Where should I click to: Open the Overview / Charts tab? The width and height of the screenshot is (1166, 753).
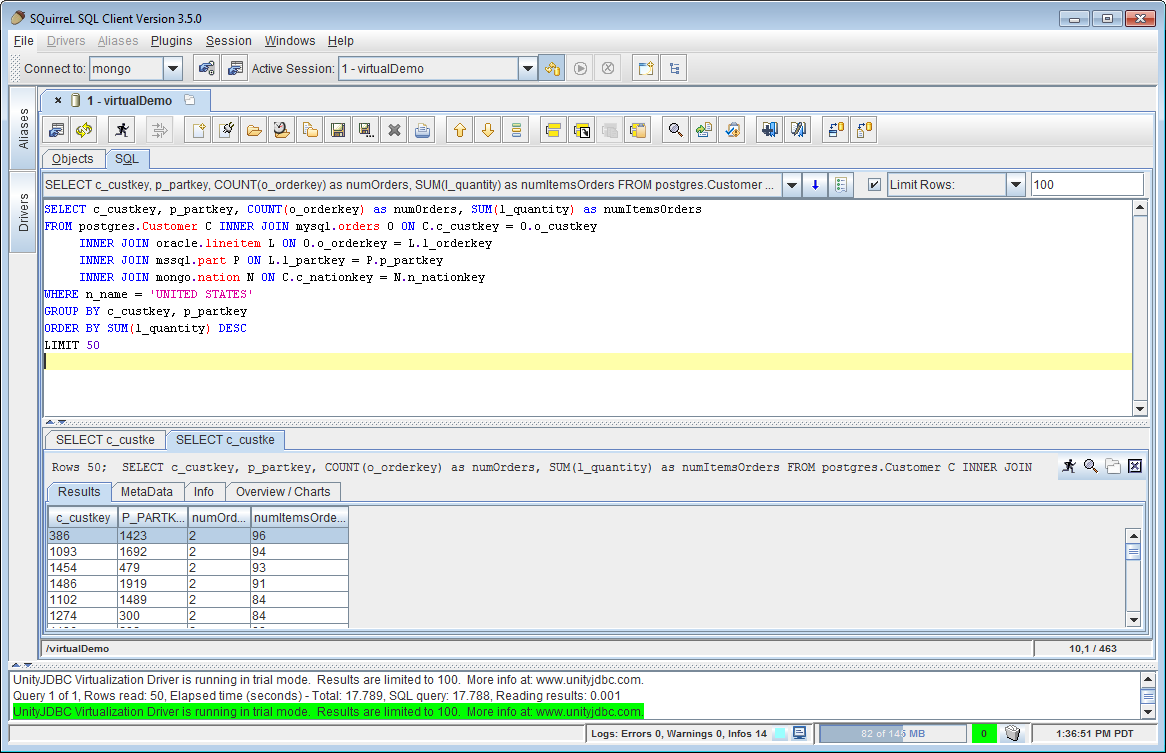[x=283, y=492]
